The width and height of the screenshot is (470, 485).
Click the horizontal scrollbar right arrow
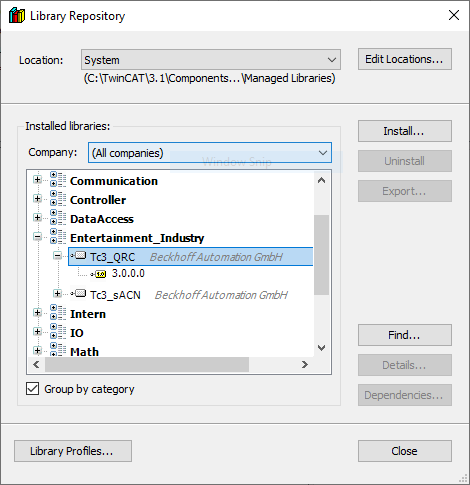coord(305,365)
